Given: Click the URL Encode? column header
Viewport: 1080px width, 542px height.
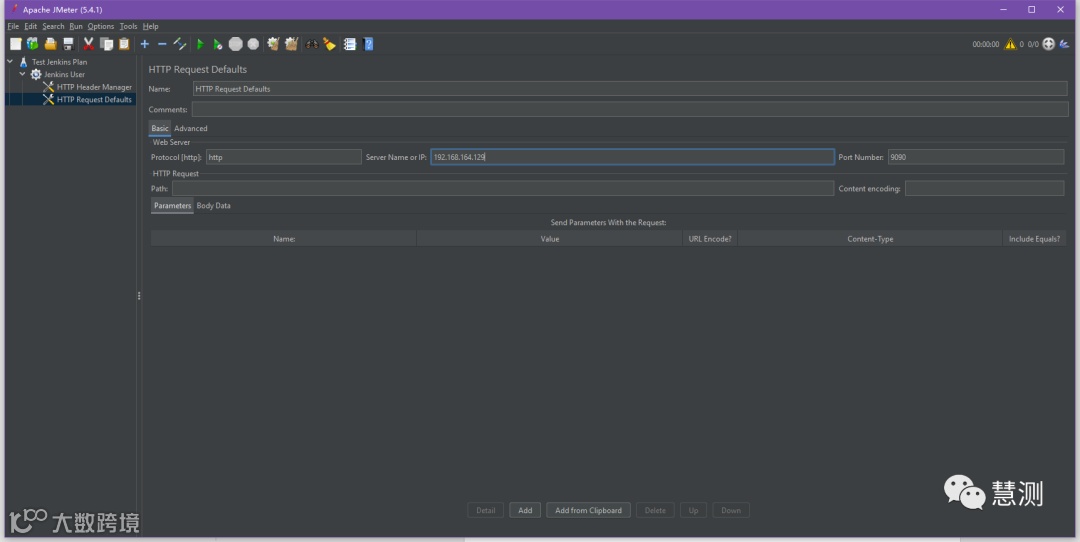Looking at the screenshot, I should tap(709, 239).
